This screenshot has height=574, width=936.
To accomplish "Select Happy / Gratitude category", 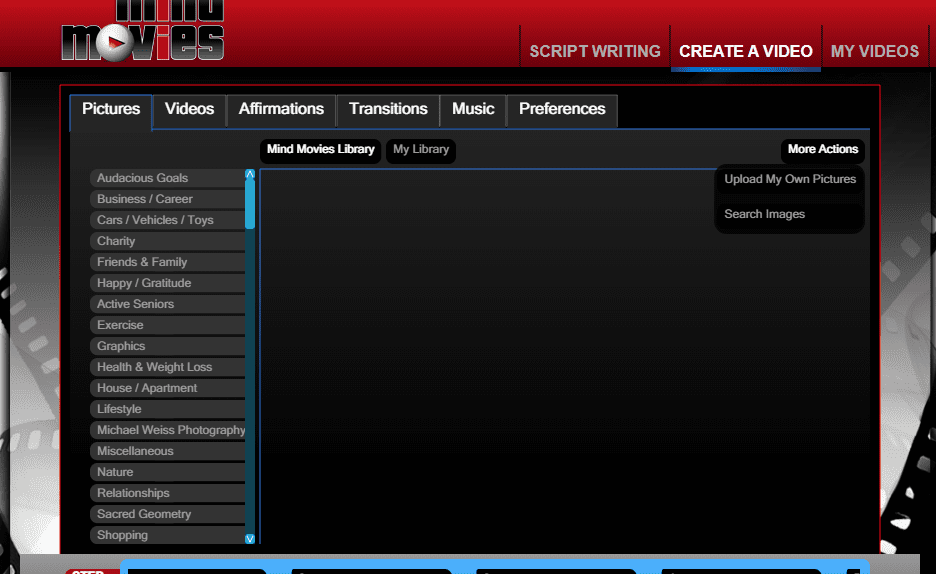I will [x=168, y=283].
